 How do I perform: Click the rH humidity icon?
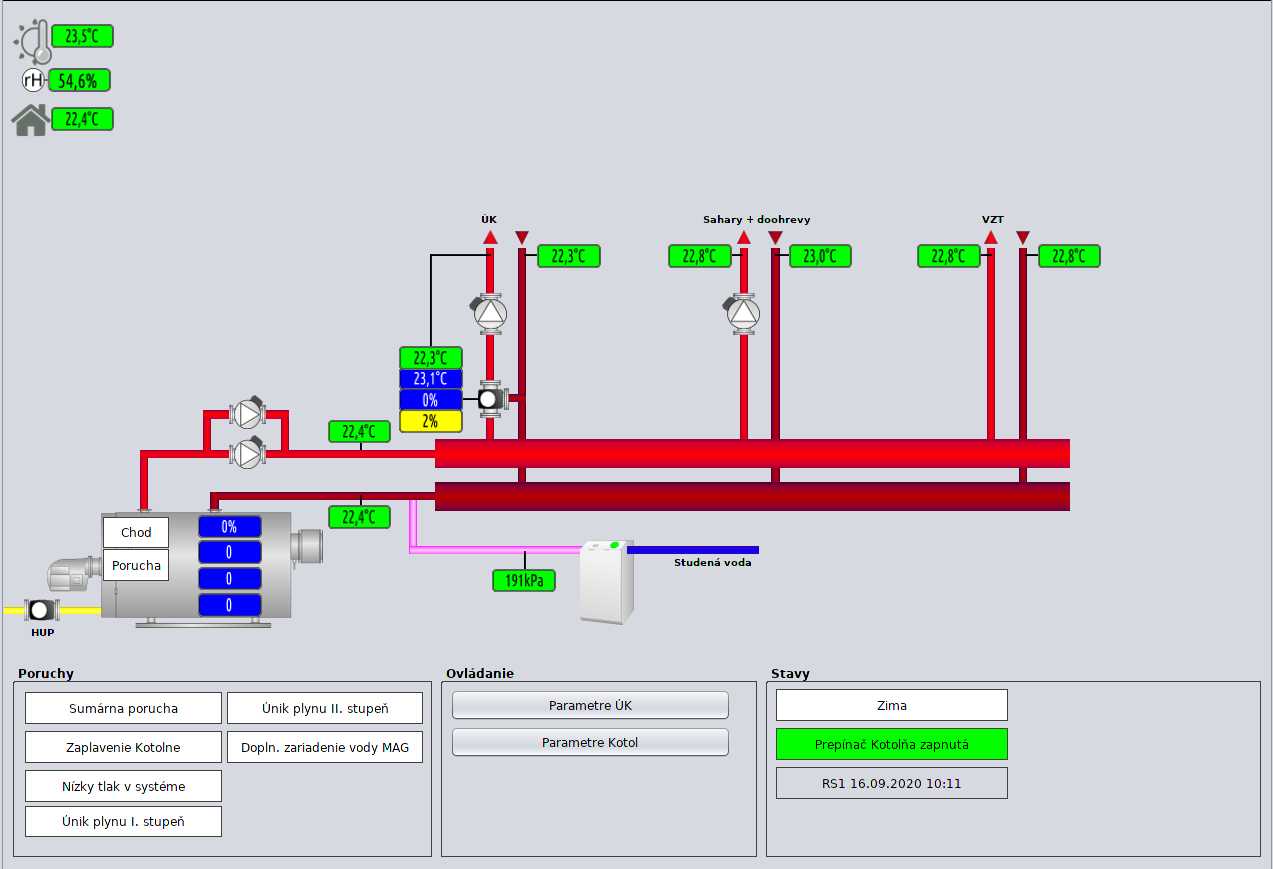point(34,81)
